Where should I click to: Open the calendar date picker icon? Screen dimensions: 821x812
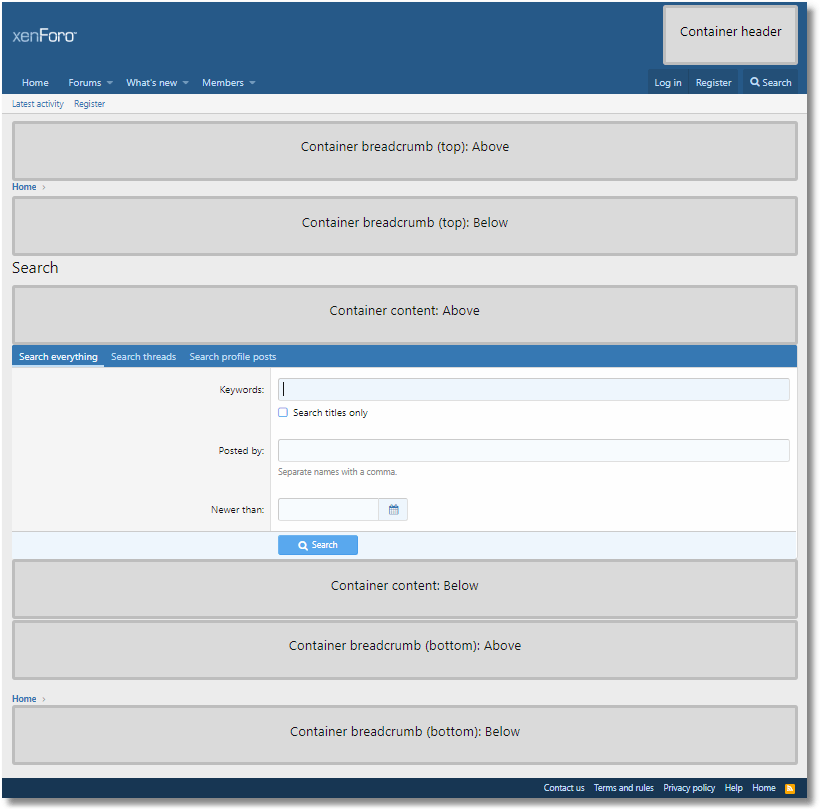[393, 510]
